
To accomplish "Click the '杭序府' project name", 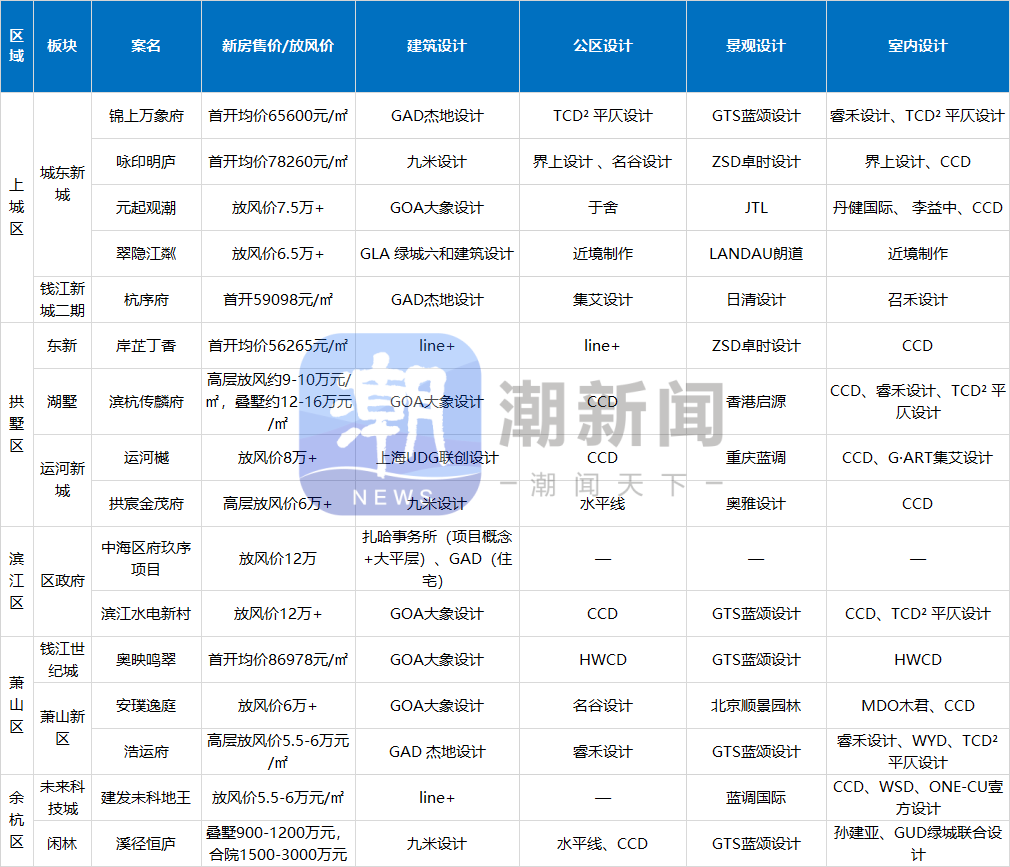I will point(146,300).
